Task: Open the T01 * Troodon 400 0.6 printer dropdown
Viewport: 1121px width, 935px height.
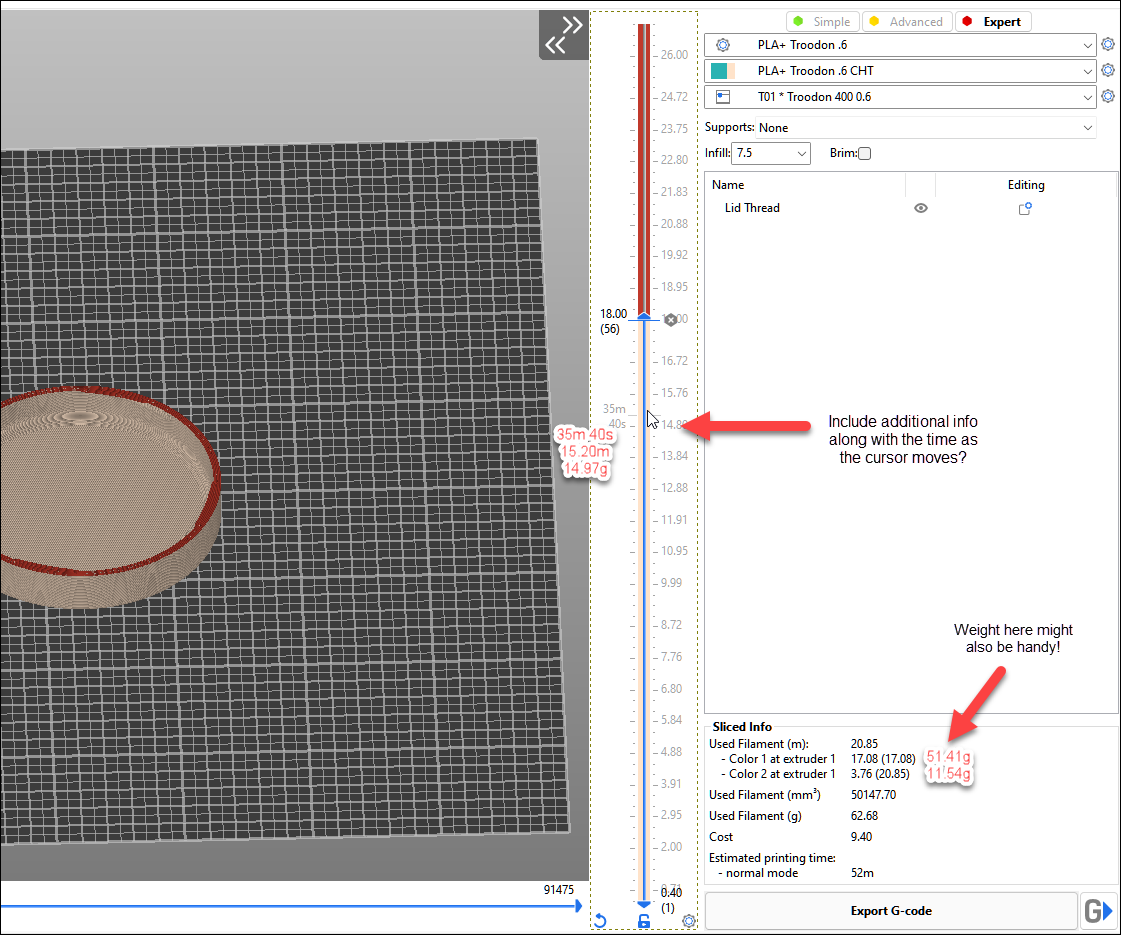Action: [900, 97]
